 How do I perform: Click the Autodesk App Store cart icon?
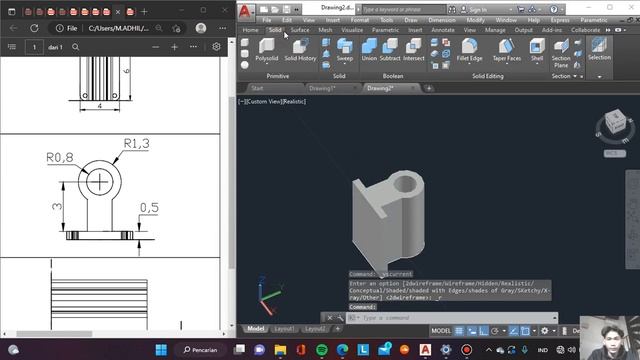[x=521, y=9]
